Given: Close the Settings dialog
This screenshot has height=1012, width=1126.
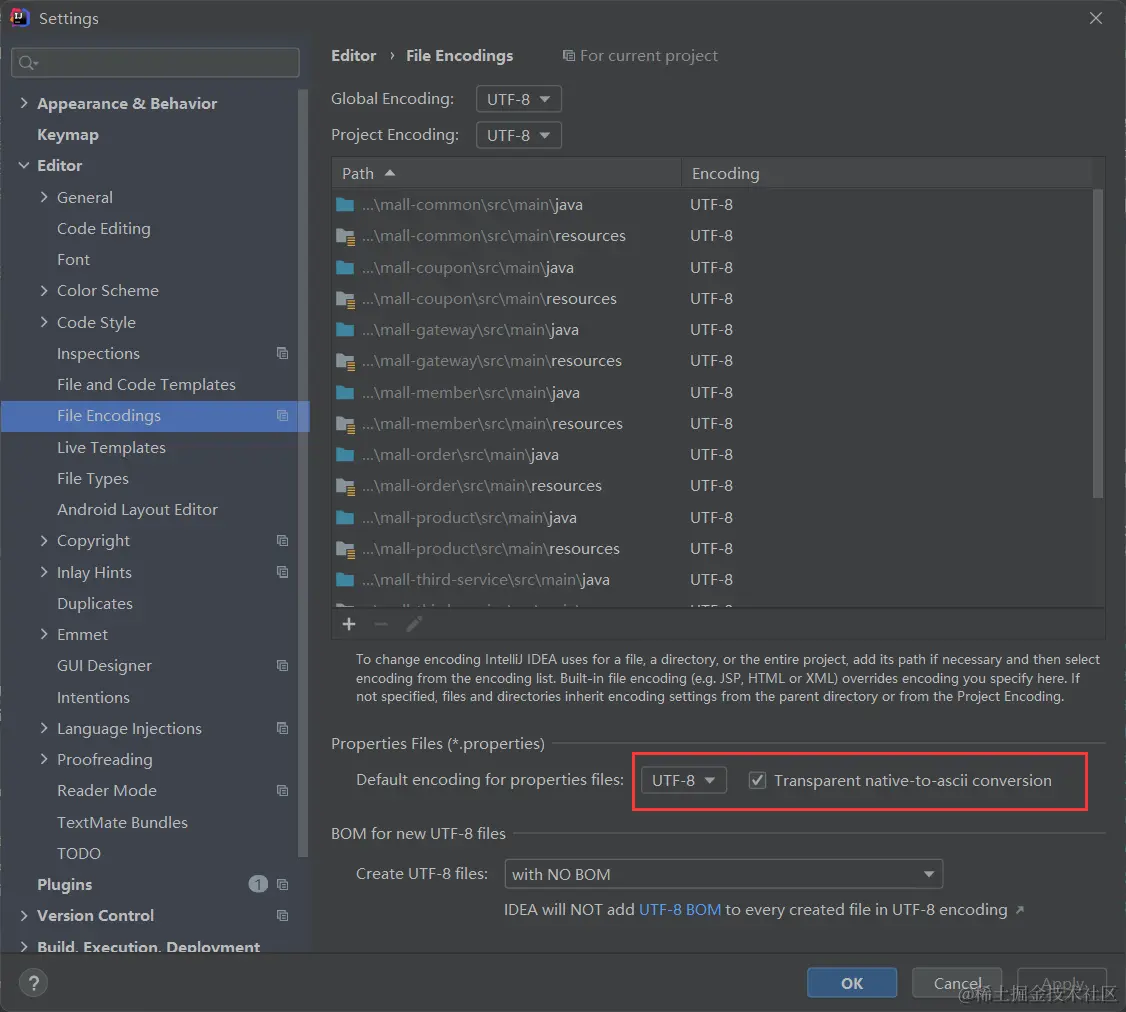Looking at the screenshot, I should [1095, 18].
